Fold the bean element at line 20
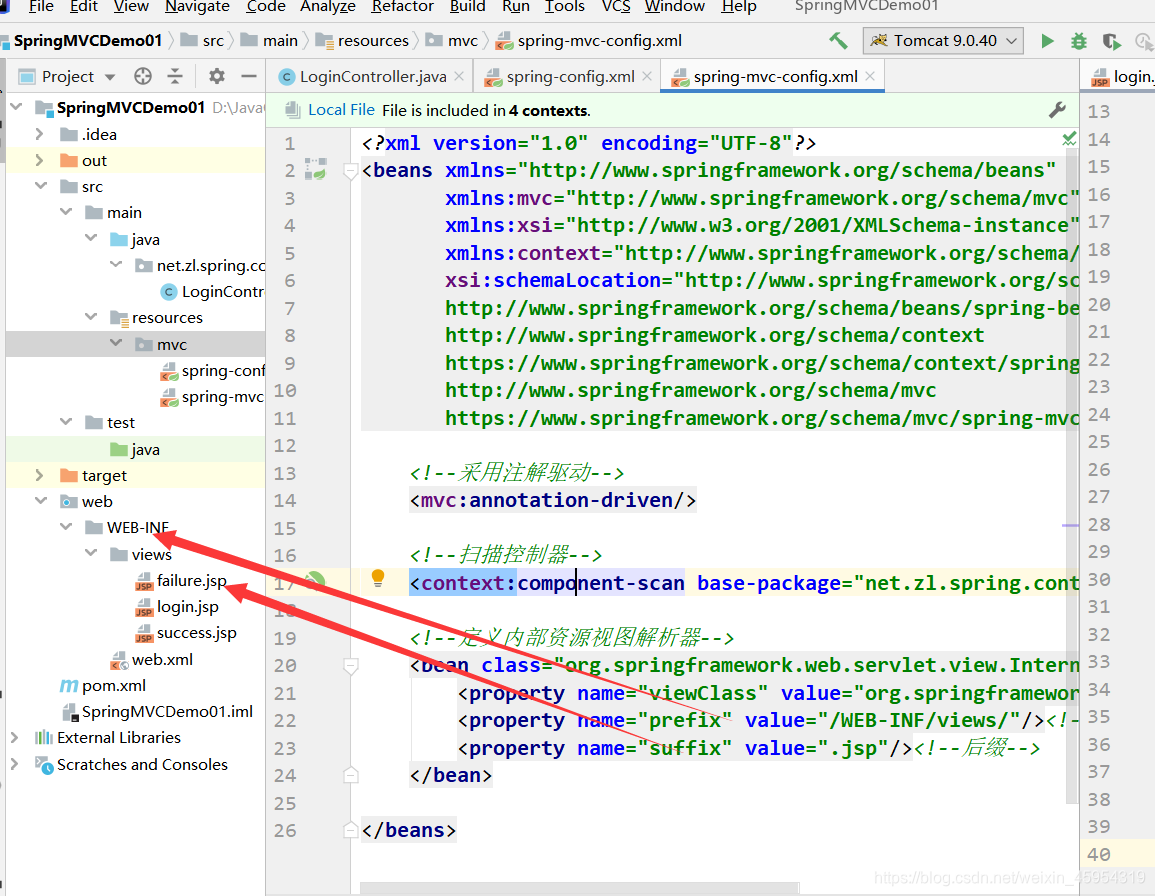 [351, 666]
